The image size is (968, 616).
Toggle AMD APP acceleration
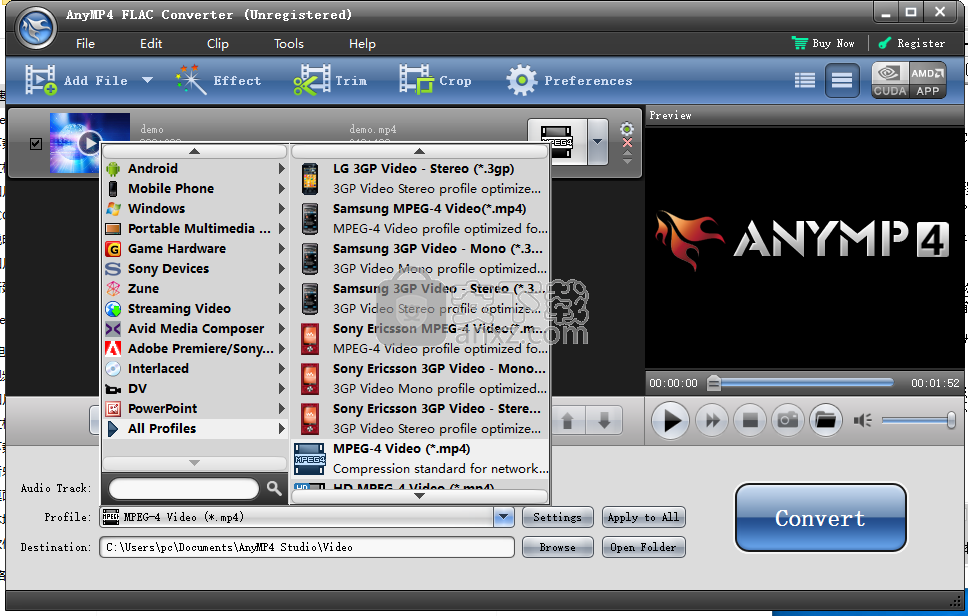(x=927, y=80)
